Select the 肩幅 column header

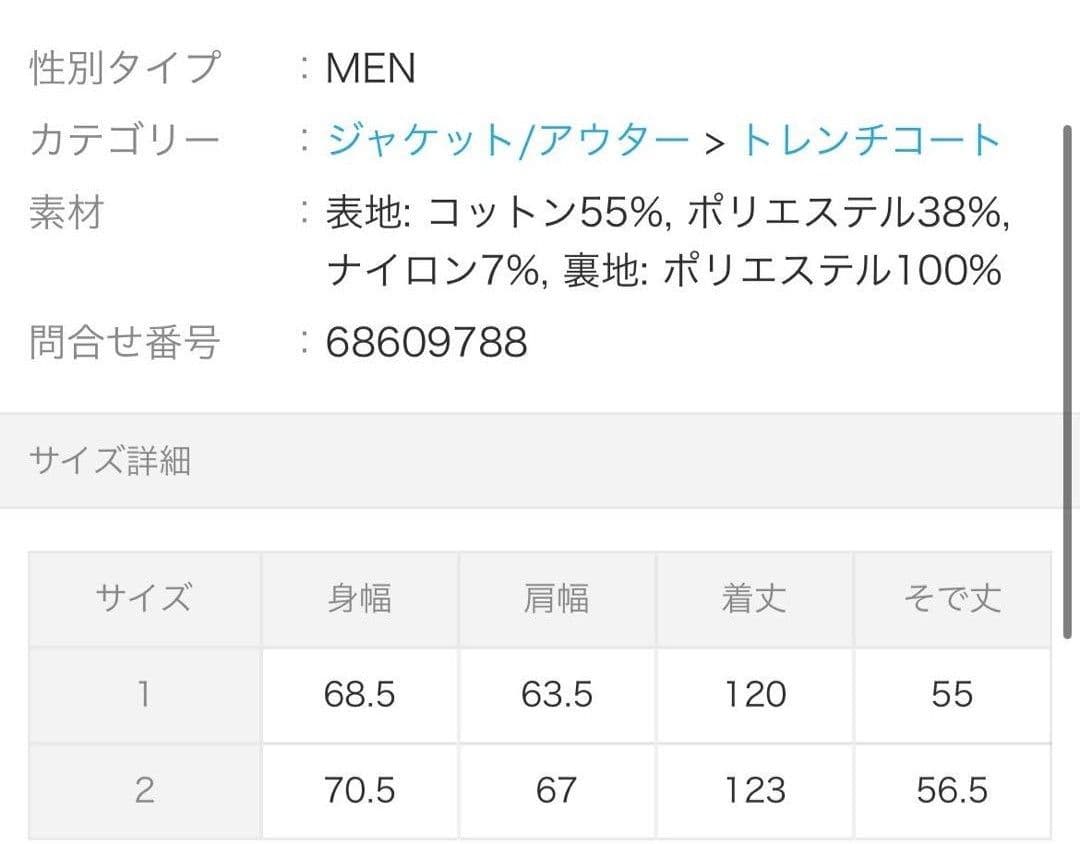pyautogui.click(x=556, y=599)
